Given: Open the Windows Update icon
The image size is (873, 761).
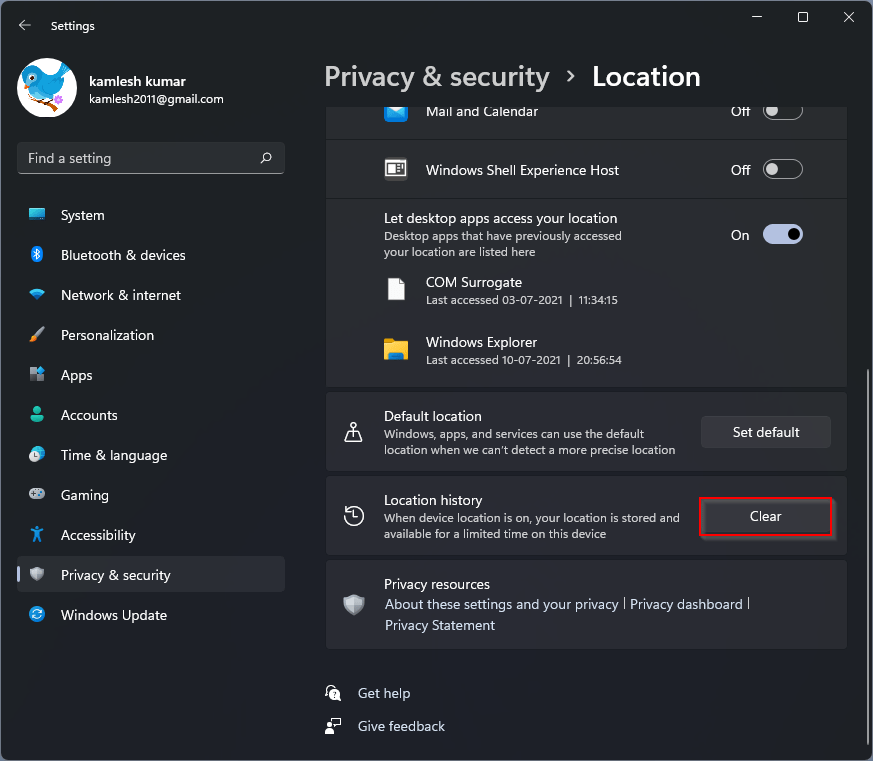Looking at the screenshot, I should tap(37, 615).
